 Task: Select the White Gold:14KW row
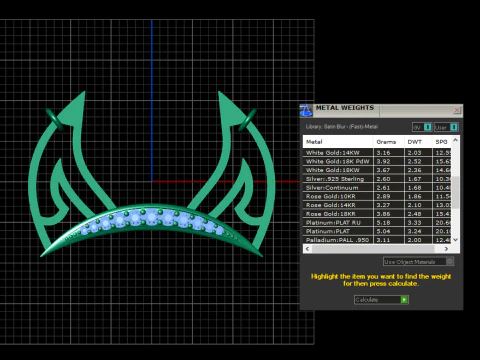pos(377,153)
